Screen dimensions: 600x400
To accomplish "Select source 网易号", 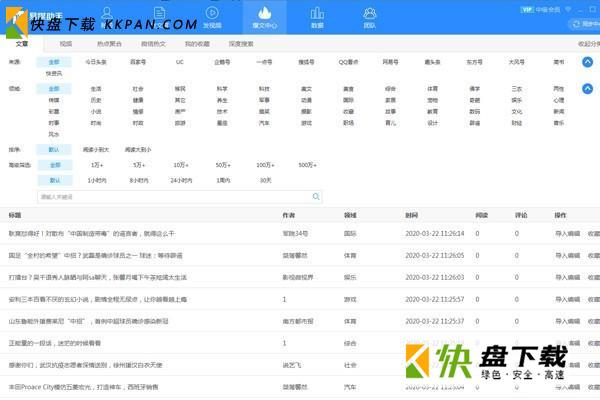I will click(x=390, y=62).
